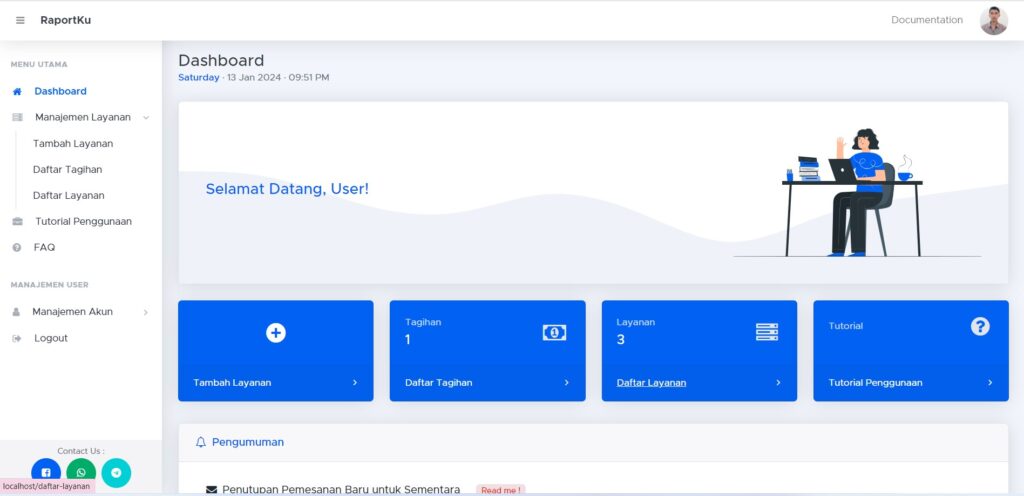Click the RaportKu brand logo text
1024x496 pixels.
(x=66, y=20)
